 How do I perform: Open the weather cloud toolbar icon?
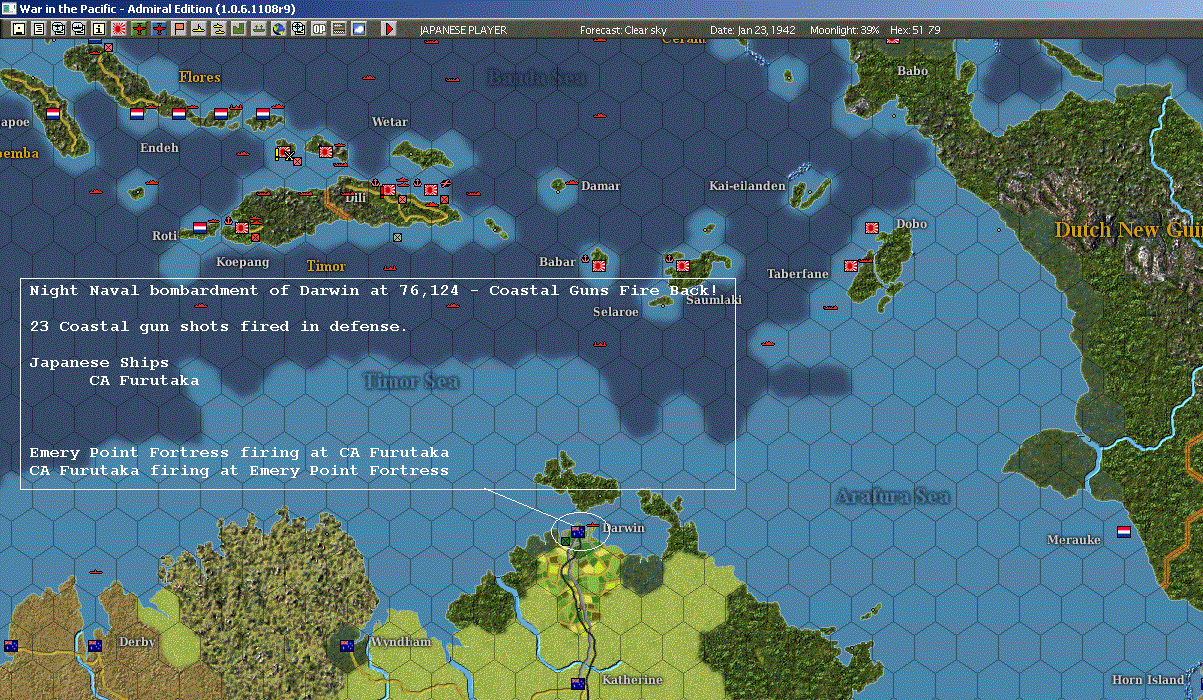(x=360, y=29)
